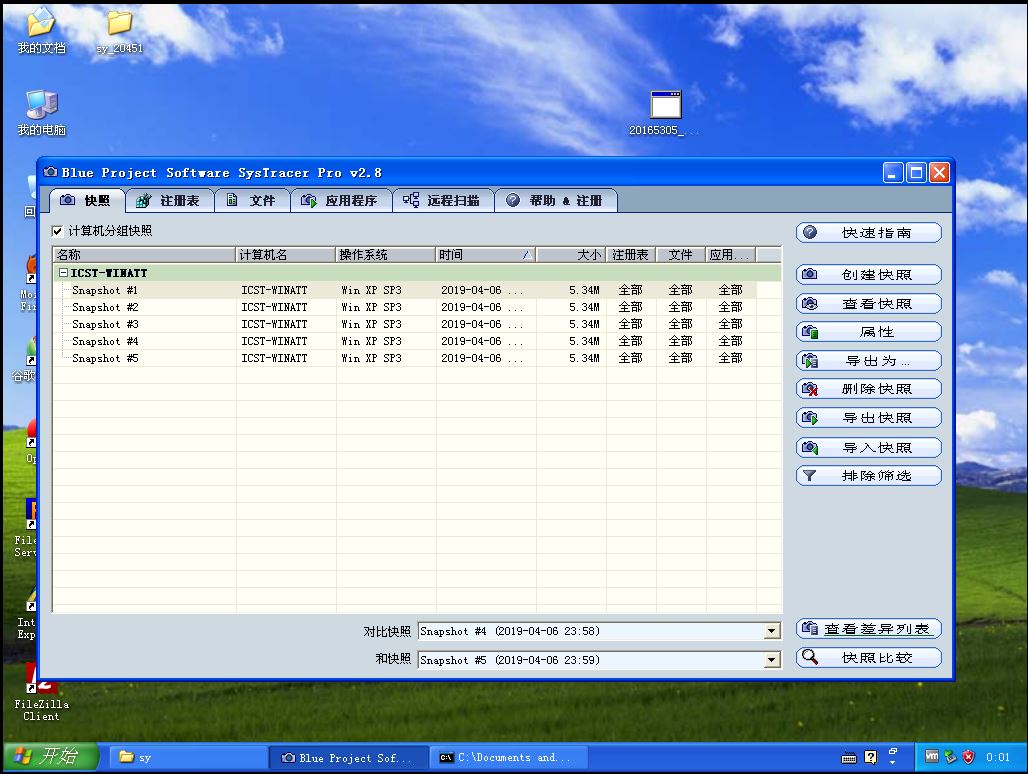Collapse the ICST-WINATT group node
Screen dimensions: 1028x774
coord(64,273)
